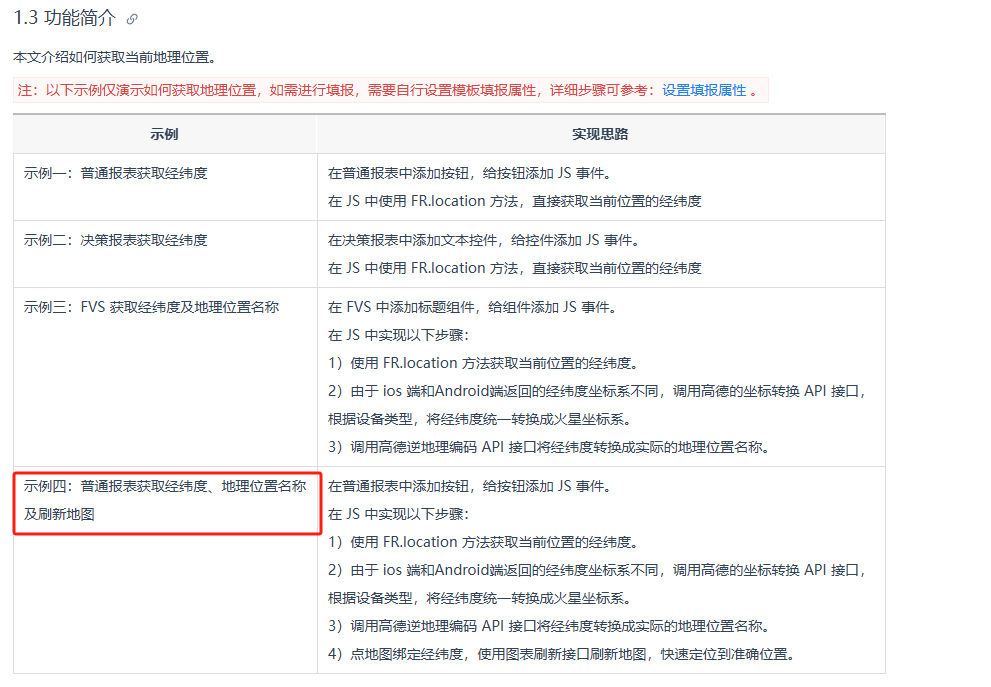Image resolution: width=991 pixels, height=687 pixels.
Task: Click the 示例 column header
Action: (164, 134)
